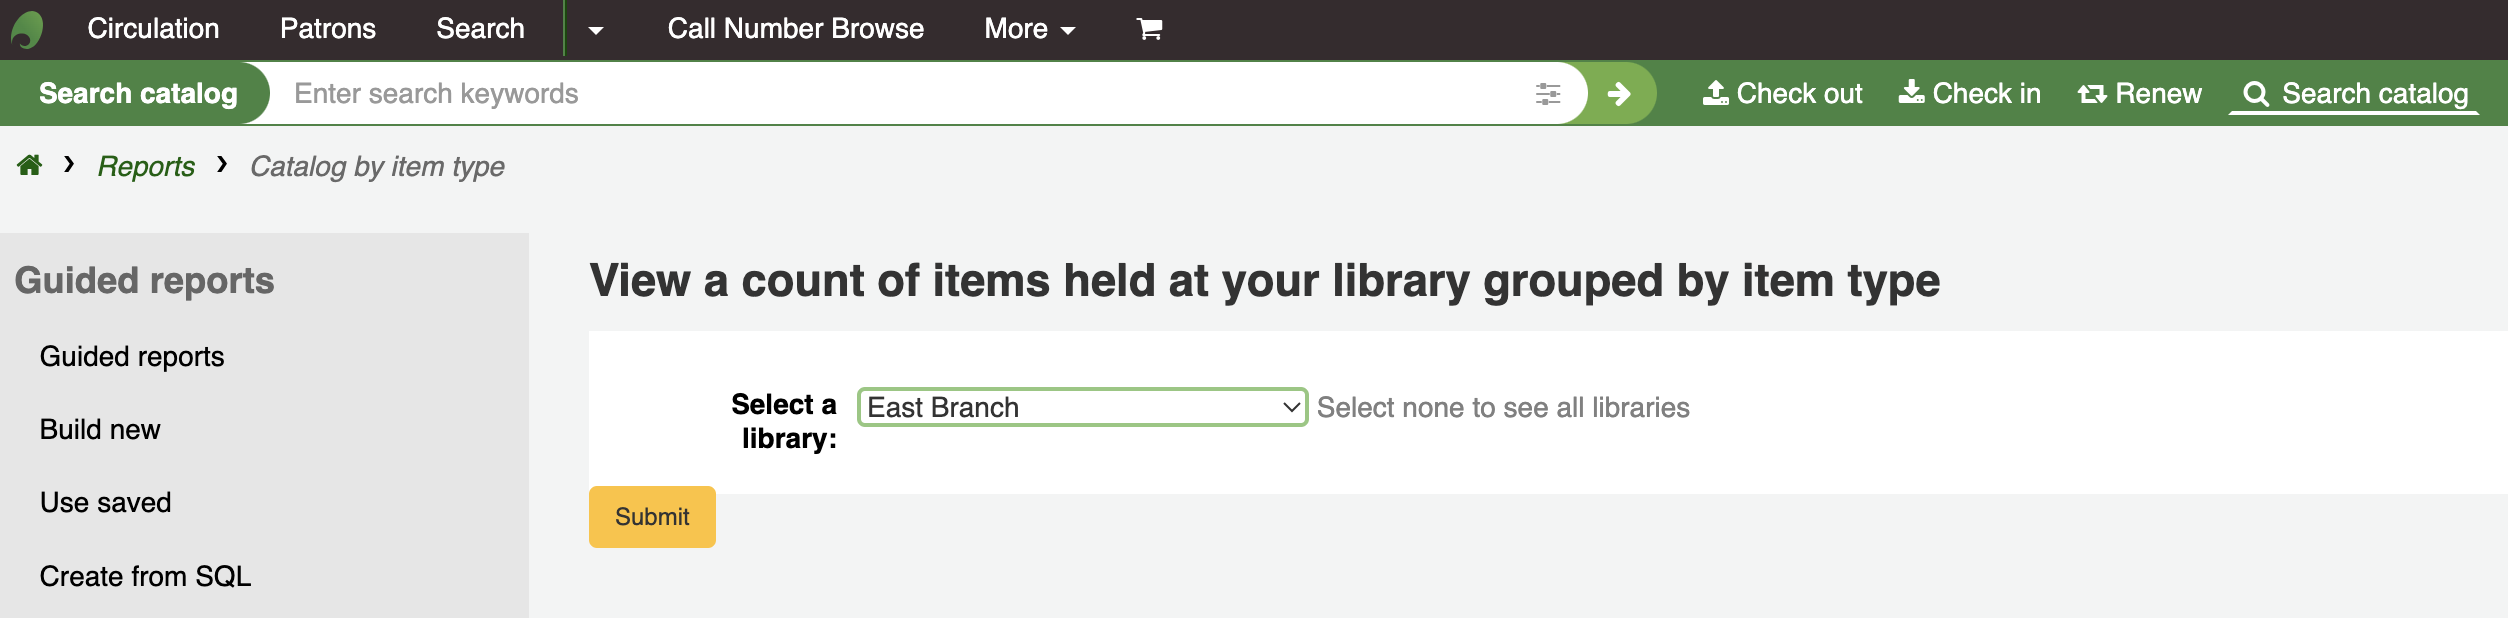Open Build new in the sidebar
Image resolution: width=2508 pixels, height=618 pixels.
100,430
